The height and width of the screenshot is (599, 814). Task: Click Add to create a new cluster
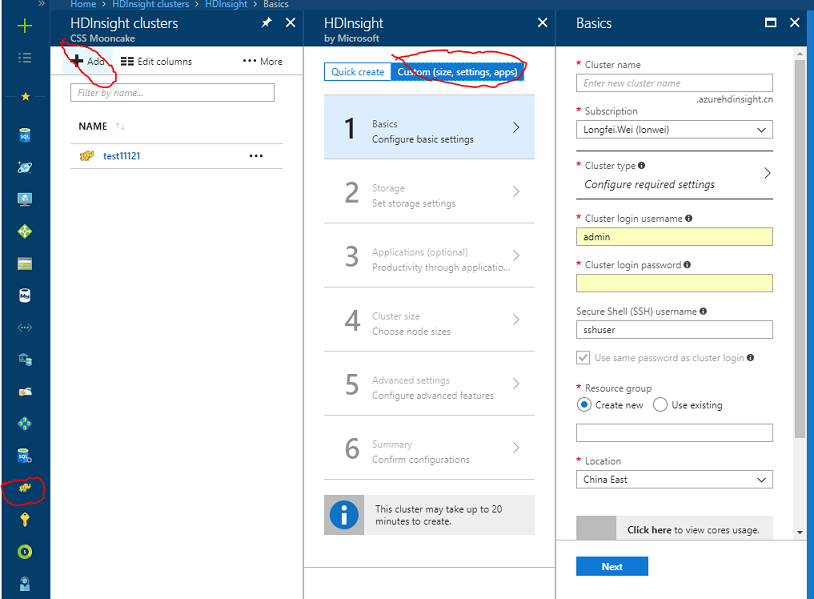click(x=88, y=61)
